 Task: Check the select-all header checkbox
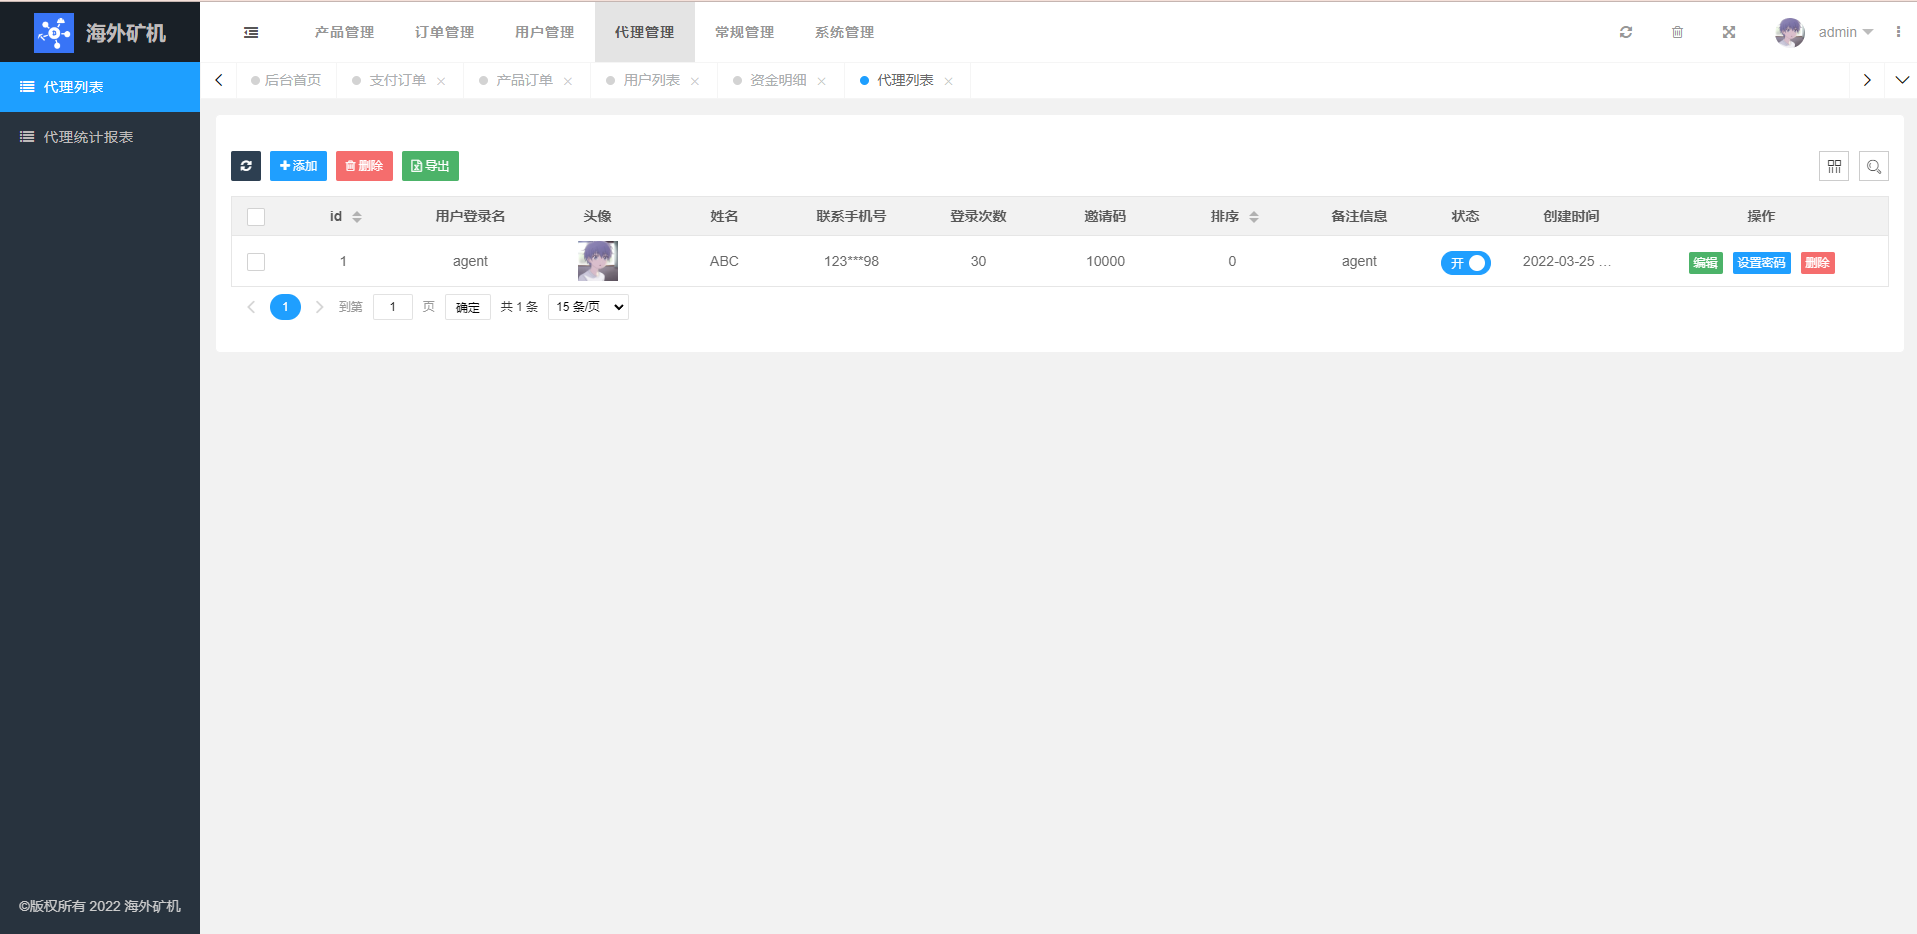(x=256, y=217)
